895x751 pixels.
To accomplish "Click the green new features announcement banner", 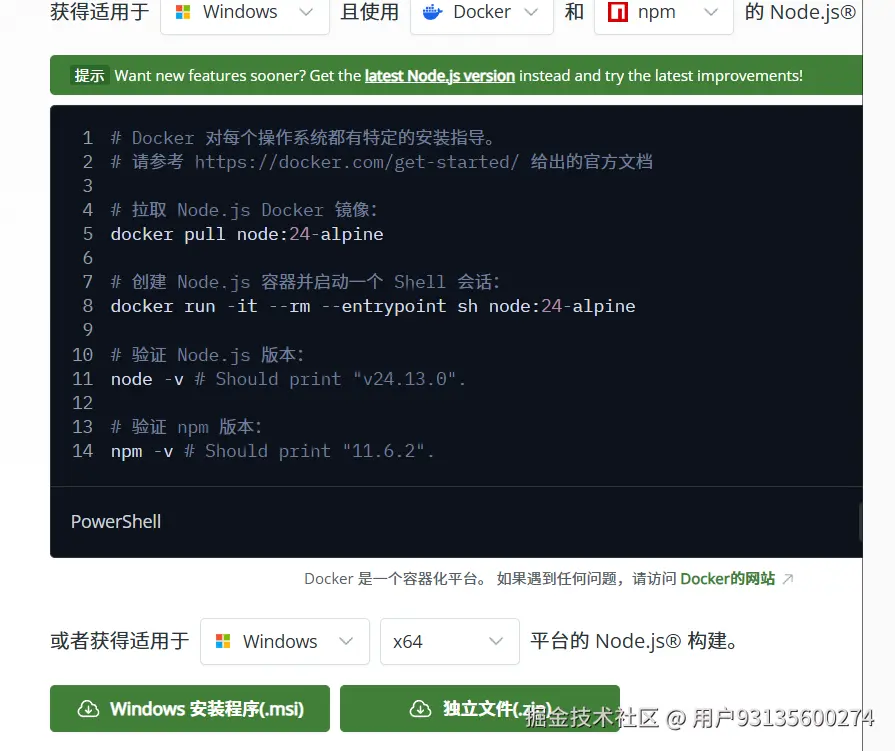I will tap(456, 75).
